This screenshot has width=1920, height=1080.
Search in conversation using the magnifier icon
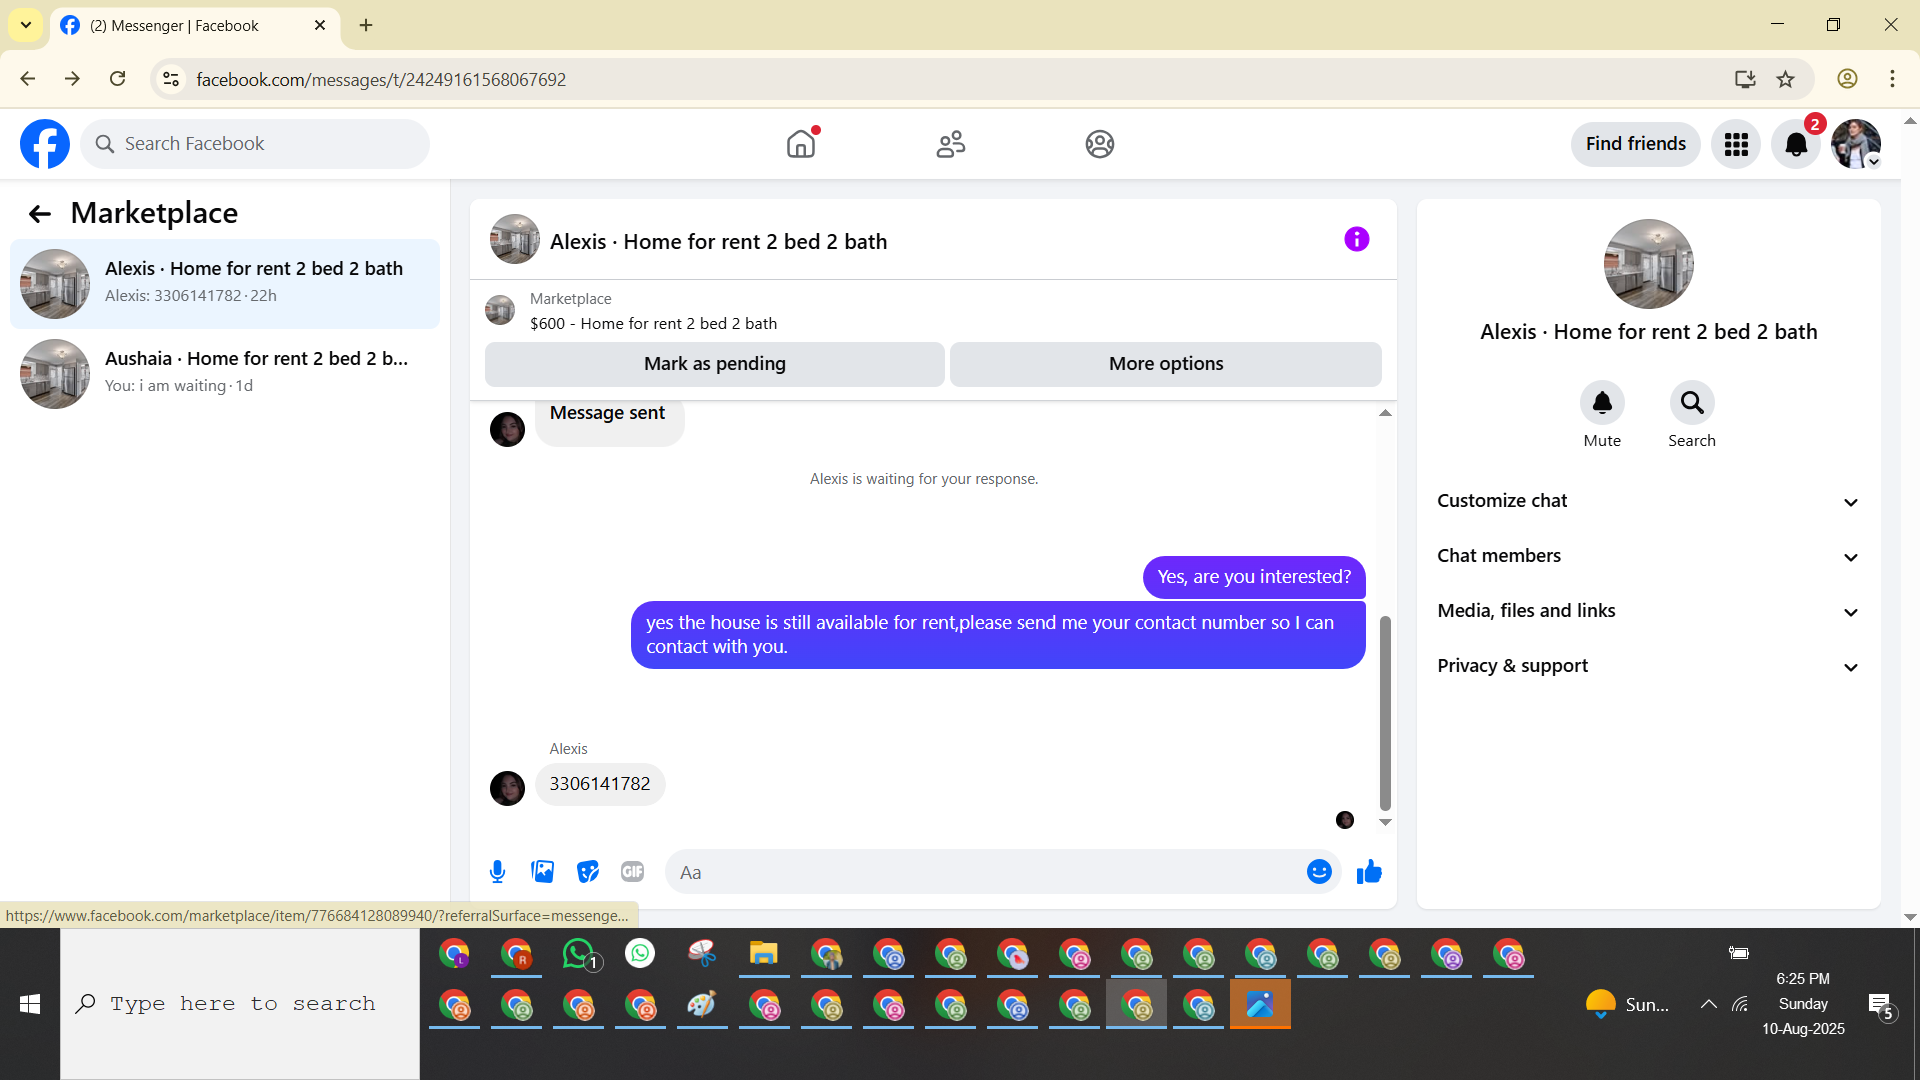pyautogui.click(x=1691, y=403)
